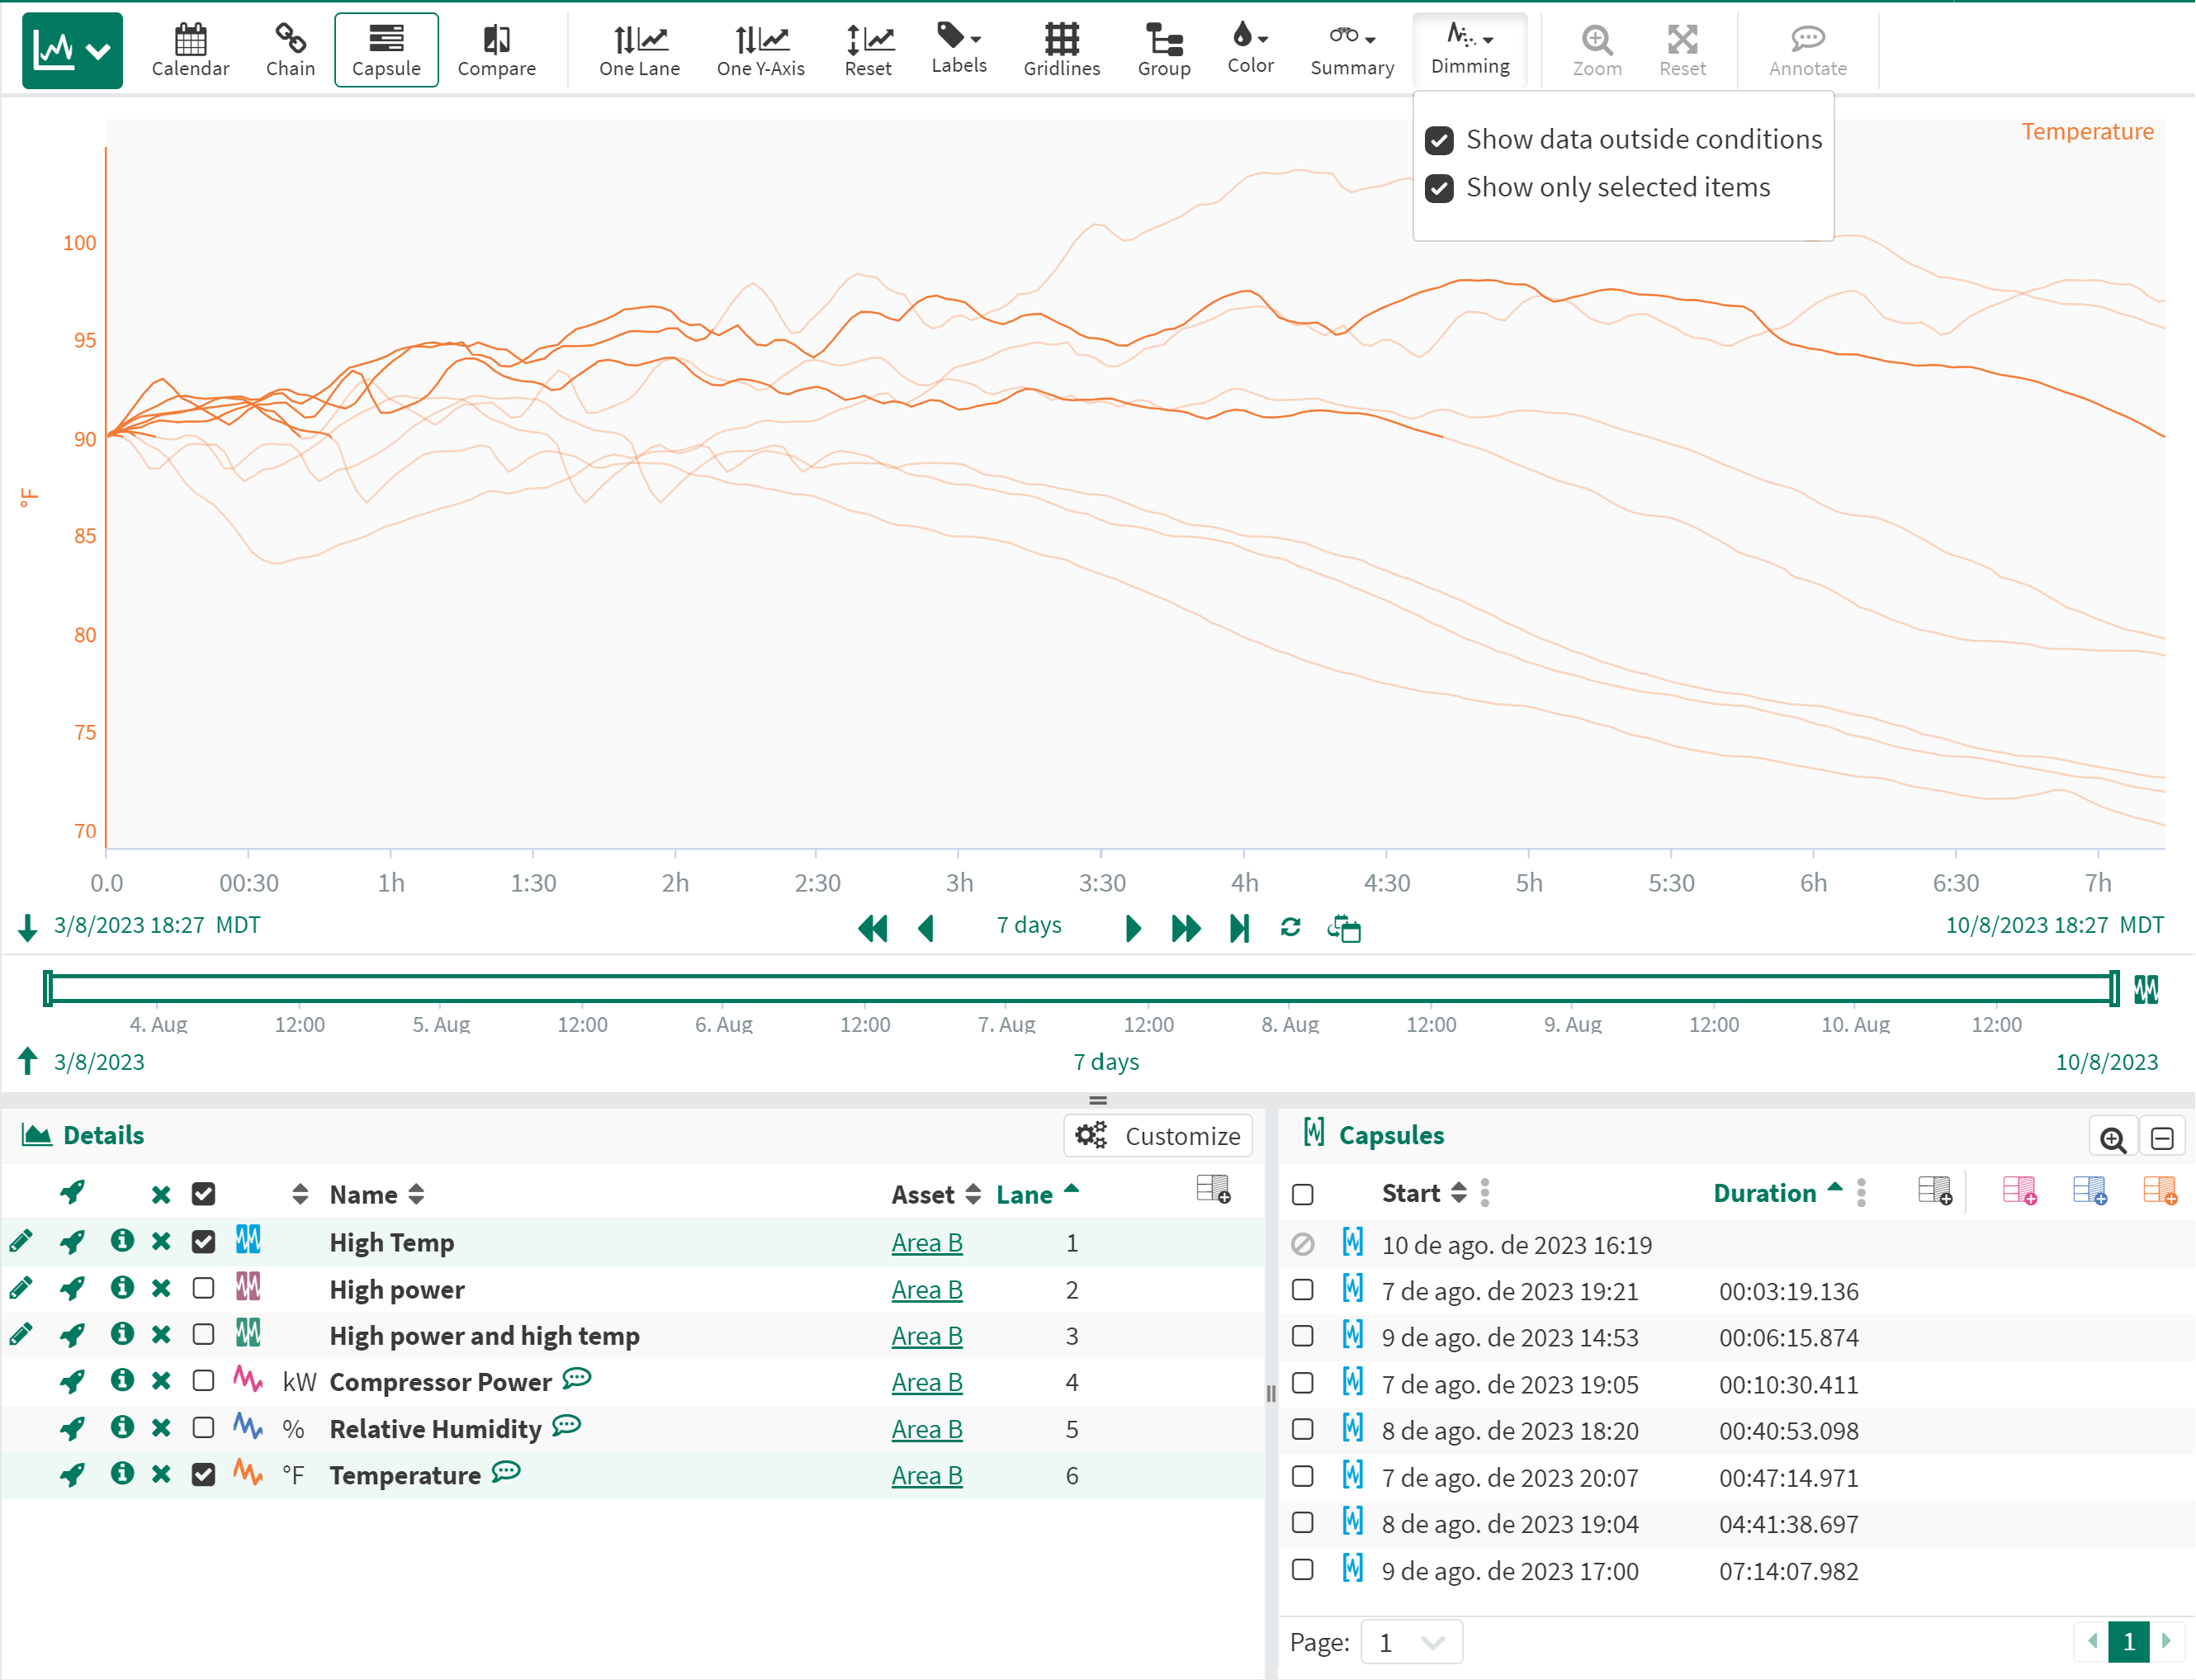Edit the High Temp condition pencil icon
This screenshot has width=2196, height=1680.
(x=21, y=1242)
